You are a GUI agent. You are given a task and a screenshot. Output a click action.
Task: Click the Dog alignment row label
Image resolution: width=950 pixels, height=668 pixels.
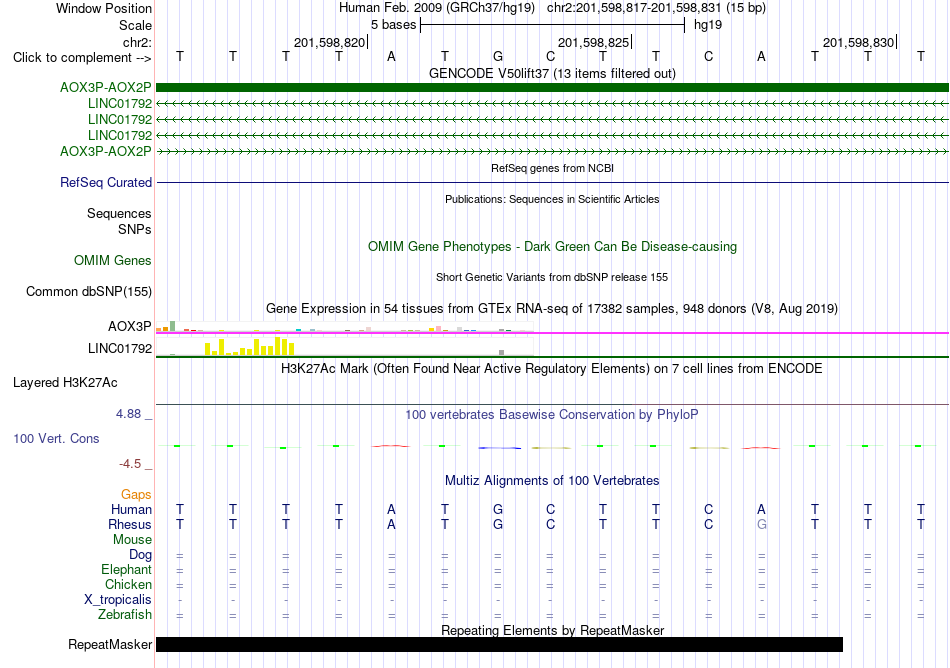click(x=140, y=554)
